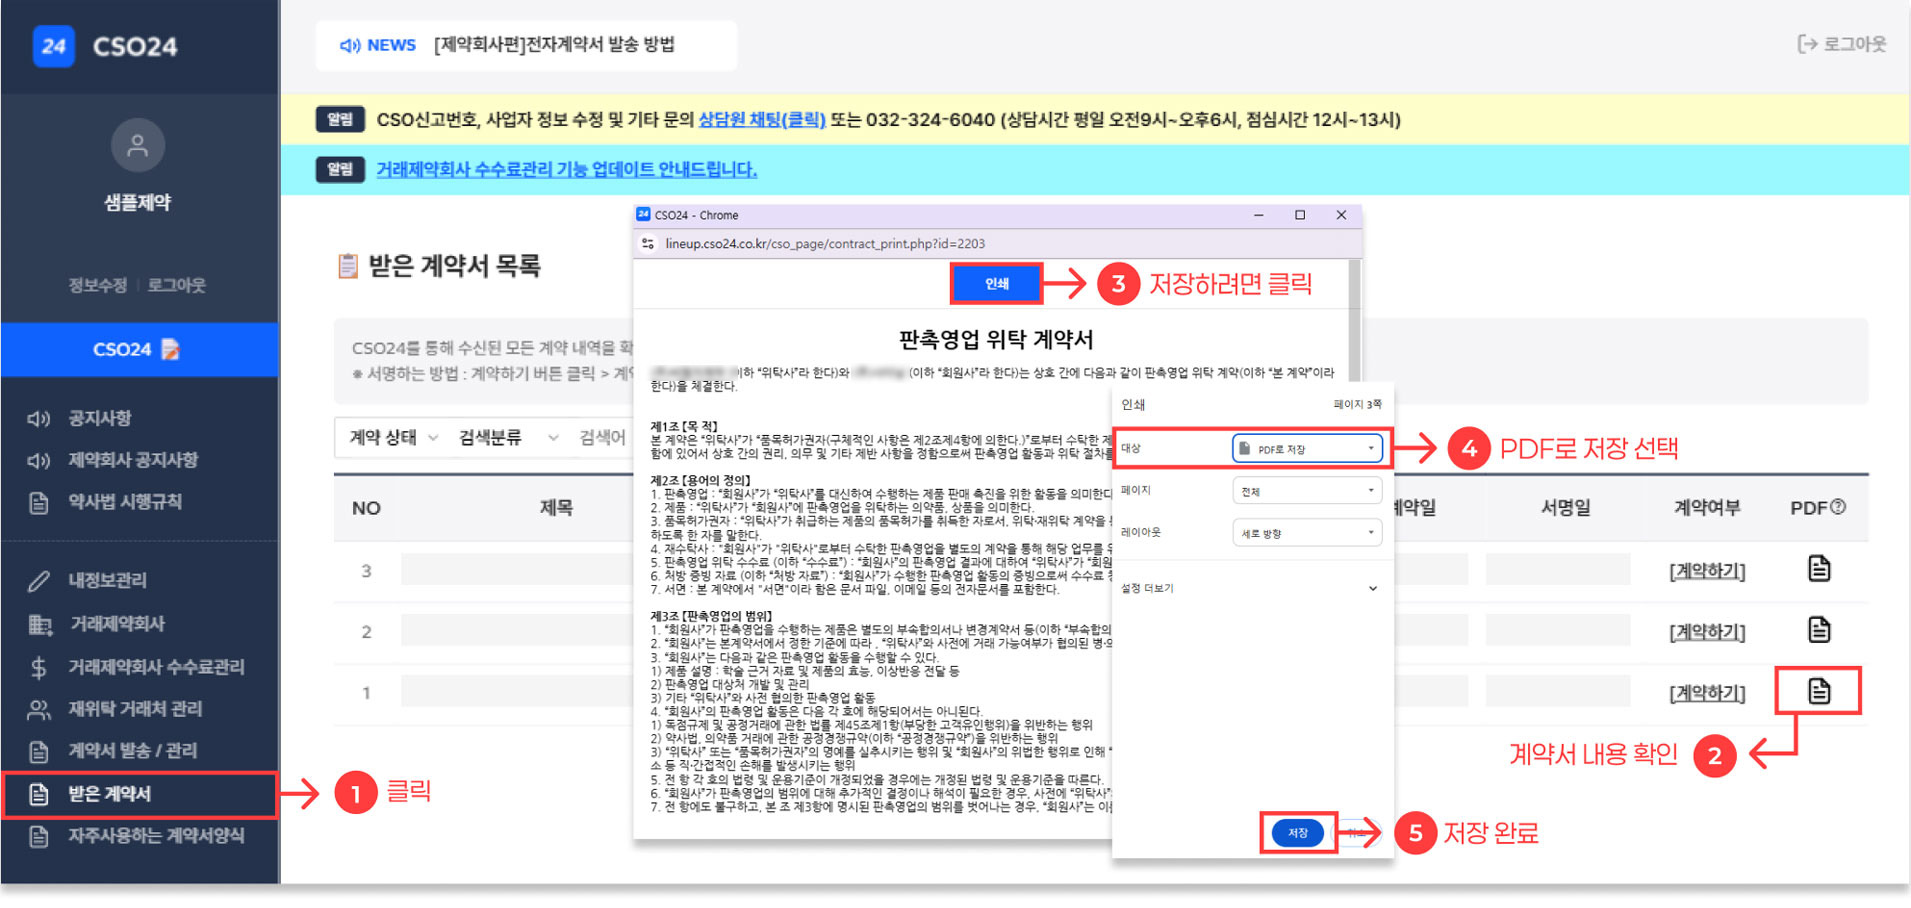1911x908 pixels.
Task: Maximize the CSO24 Chrome popup window
Action: 1300,215
